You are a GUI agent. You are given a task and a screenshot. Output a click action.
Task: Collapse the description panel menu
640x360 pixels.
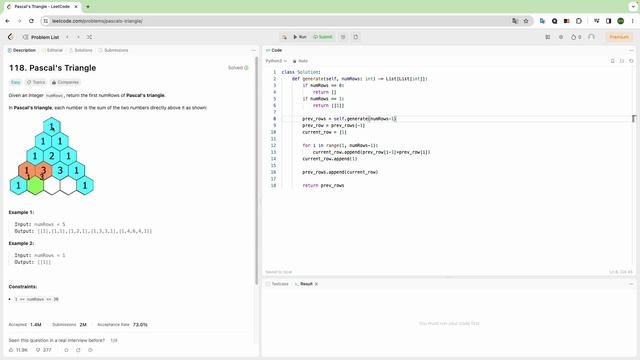click(x=253, y=50)
